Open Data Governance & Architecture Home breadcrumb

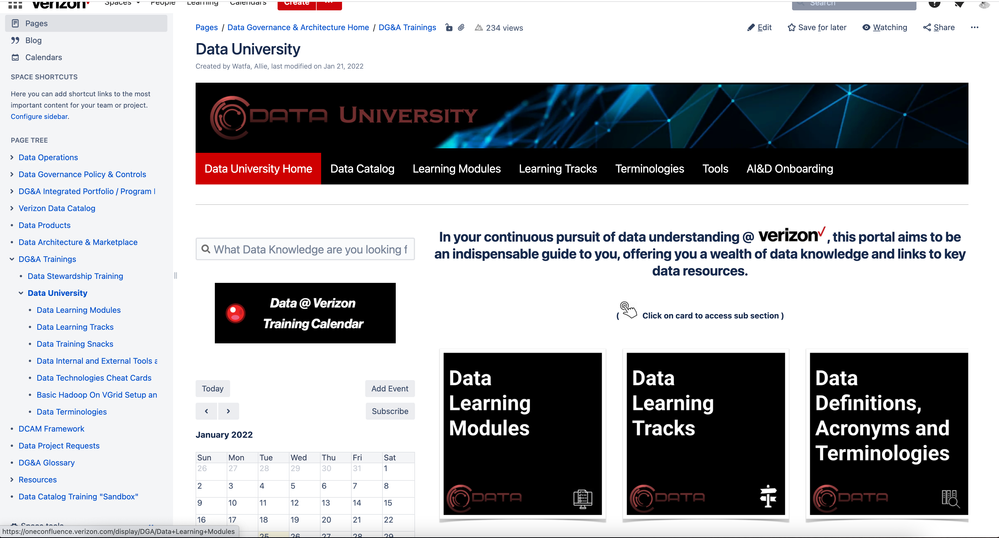(298, 27)
